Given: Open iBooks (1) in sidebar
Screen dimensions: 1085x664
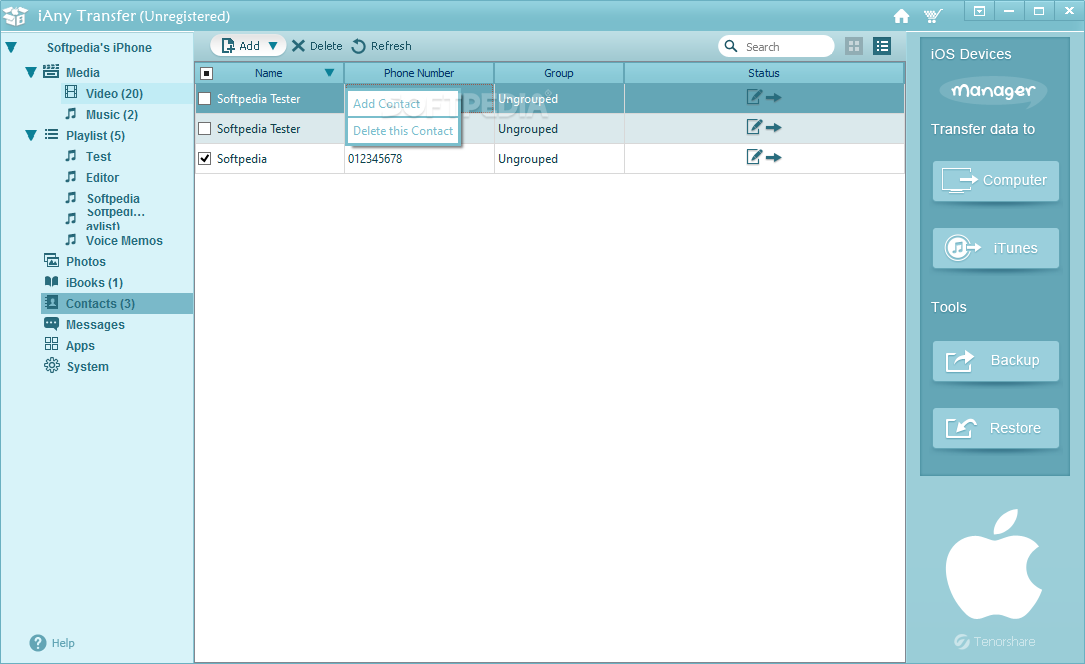Looking at the screenshot, I should pyautogui.click(x=94, y=282).
